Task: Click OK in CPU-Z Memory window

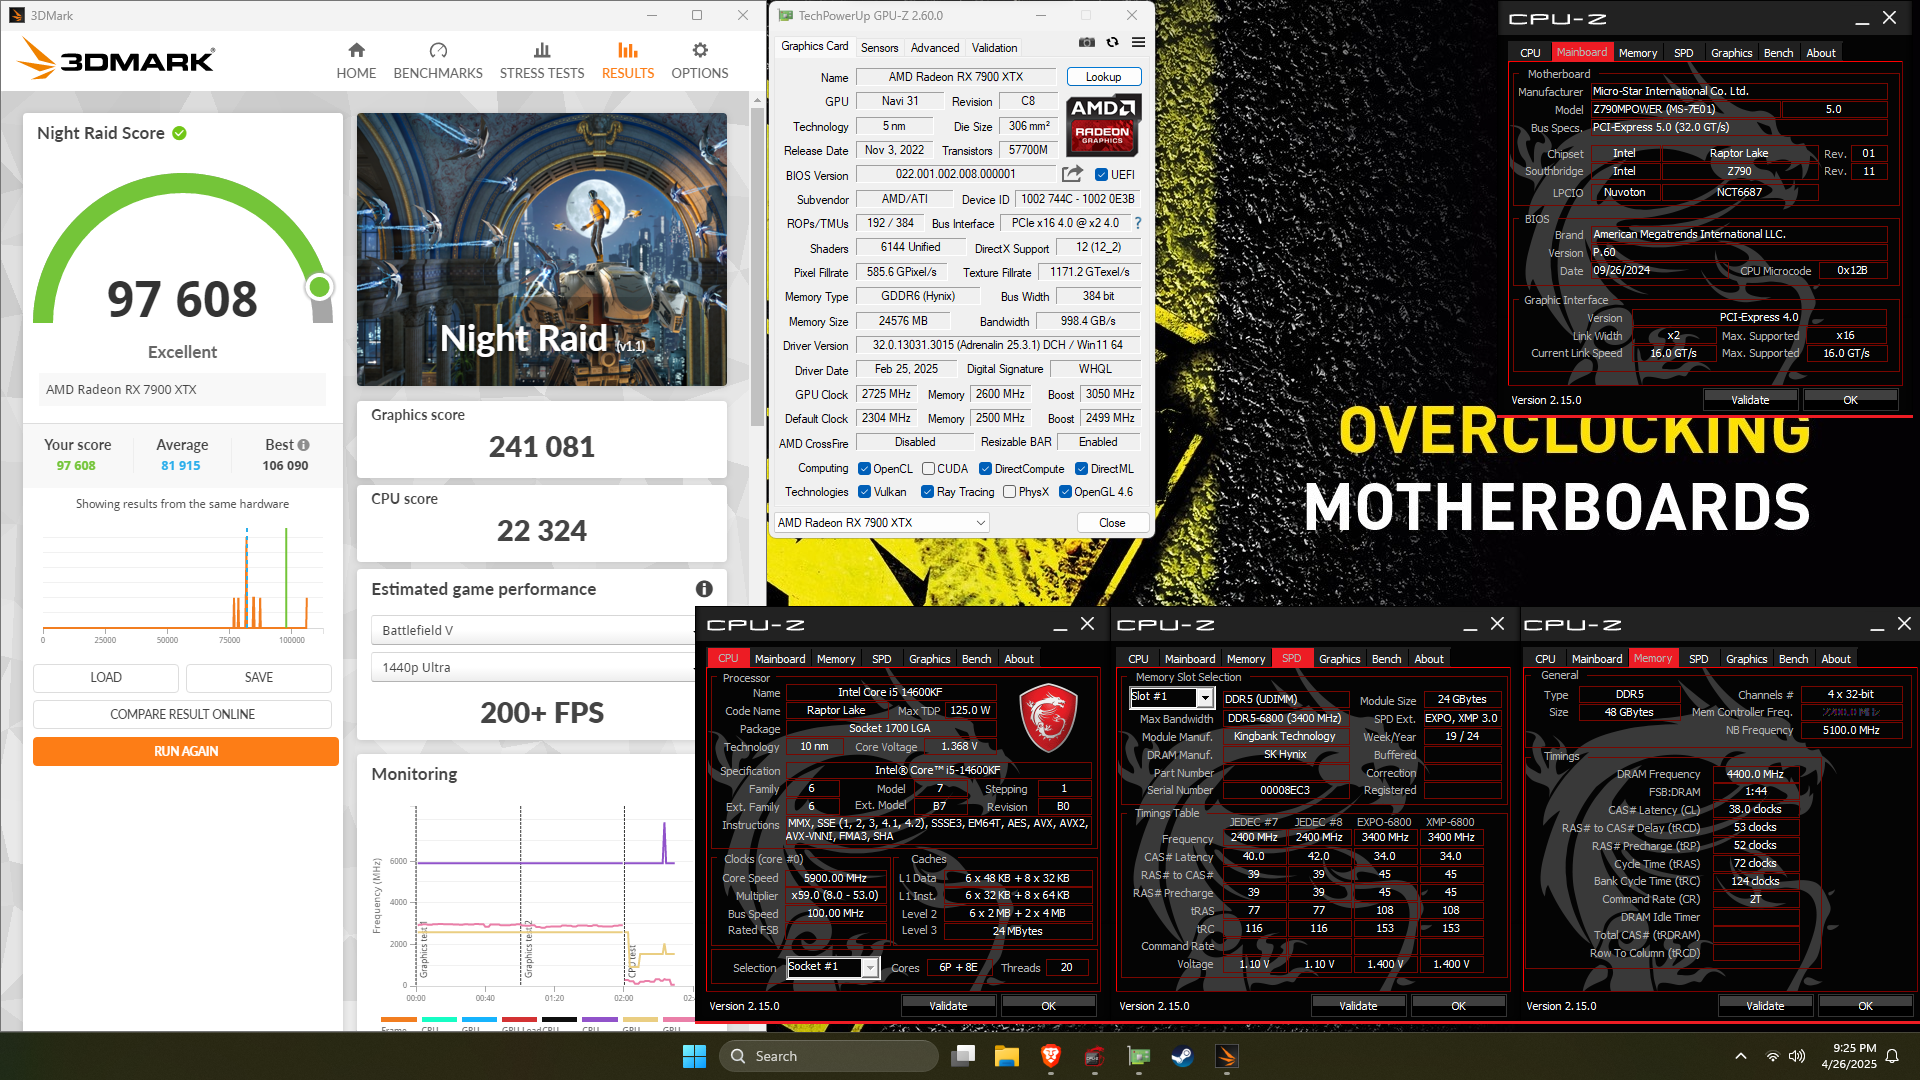Action: tap(1865, 1006)
